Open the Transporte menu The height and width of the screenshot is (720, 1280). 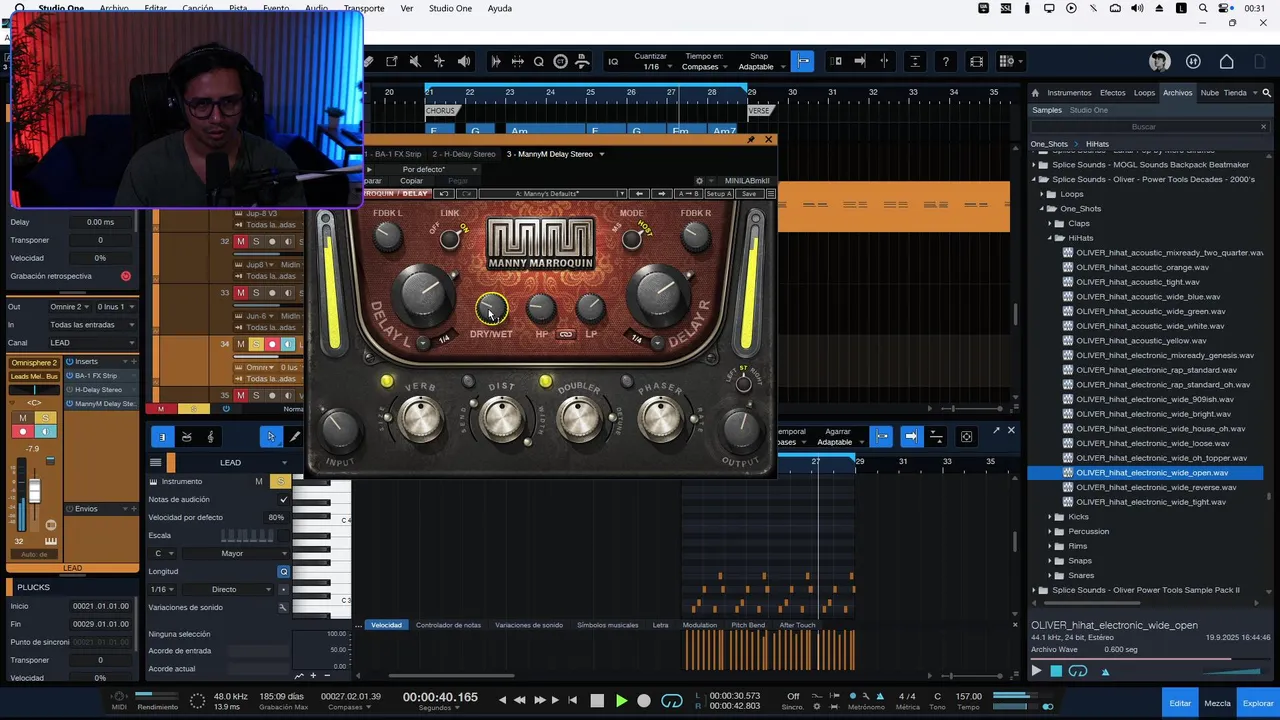tap(364, 8)
